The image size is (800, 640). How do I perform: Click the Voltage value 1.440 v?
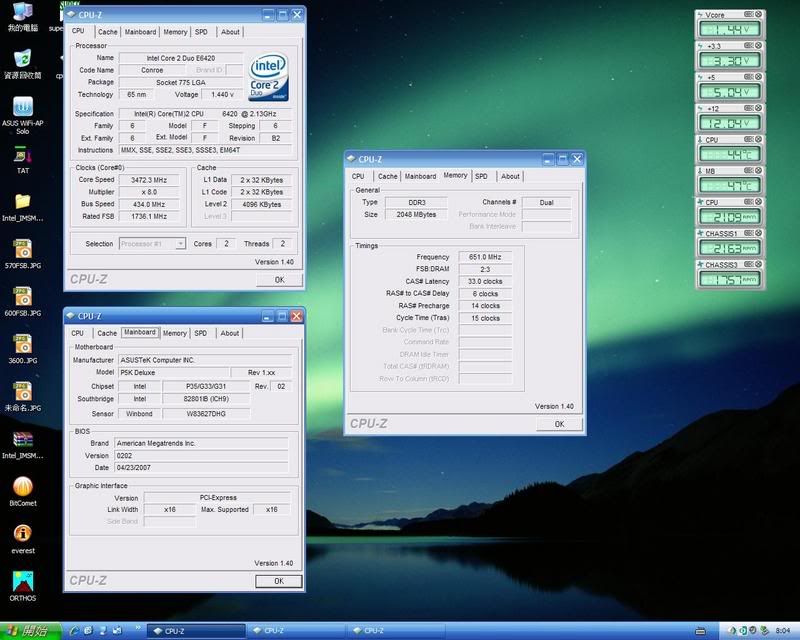(x=222, y=94)
